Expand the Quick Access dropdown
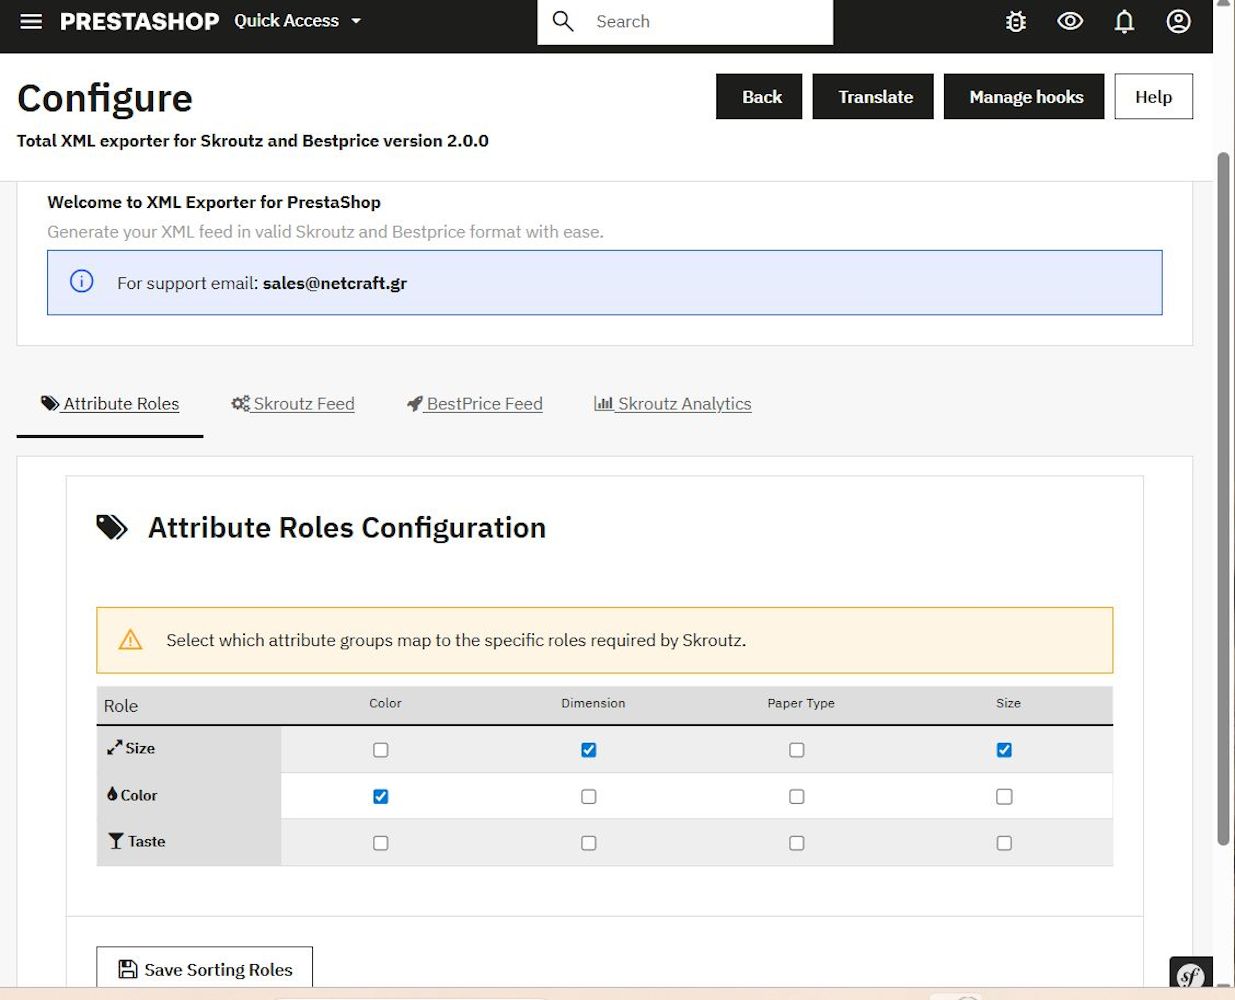This screenshot has width=1235, height=1000. pyautogui.click(x=297, y=21)
